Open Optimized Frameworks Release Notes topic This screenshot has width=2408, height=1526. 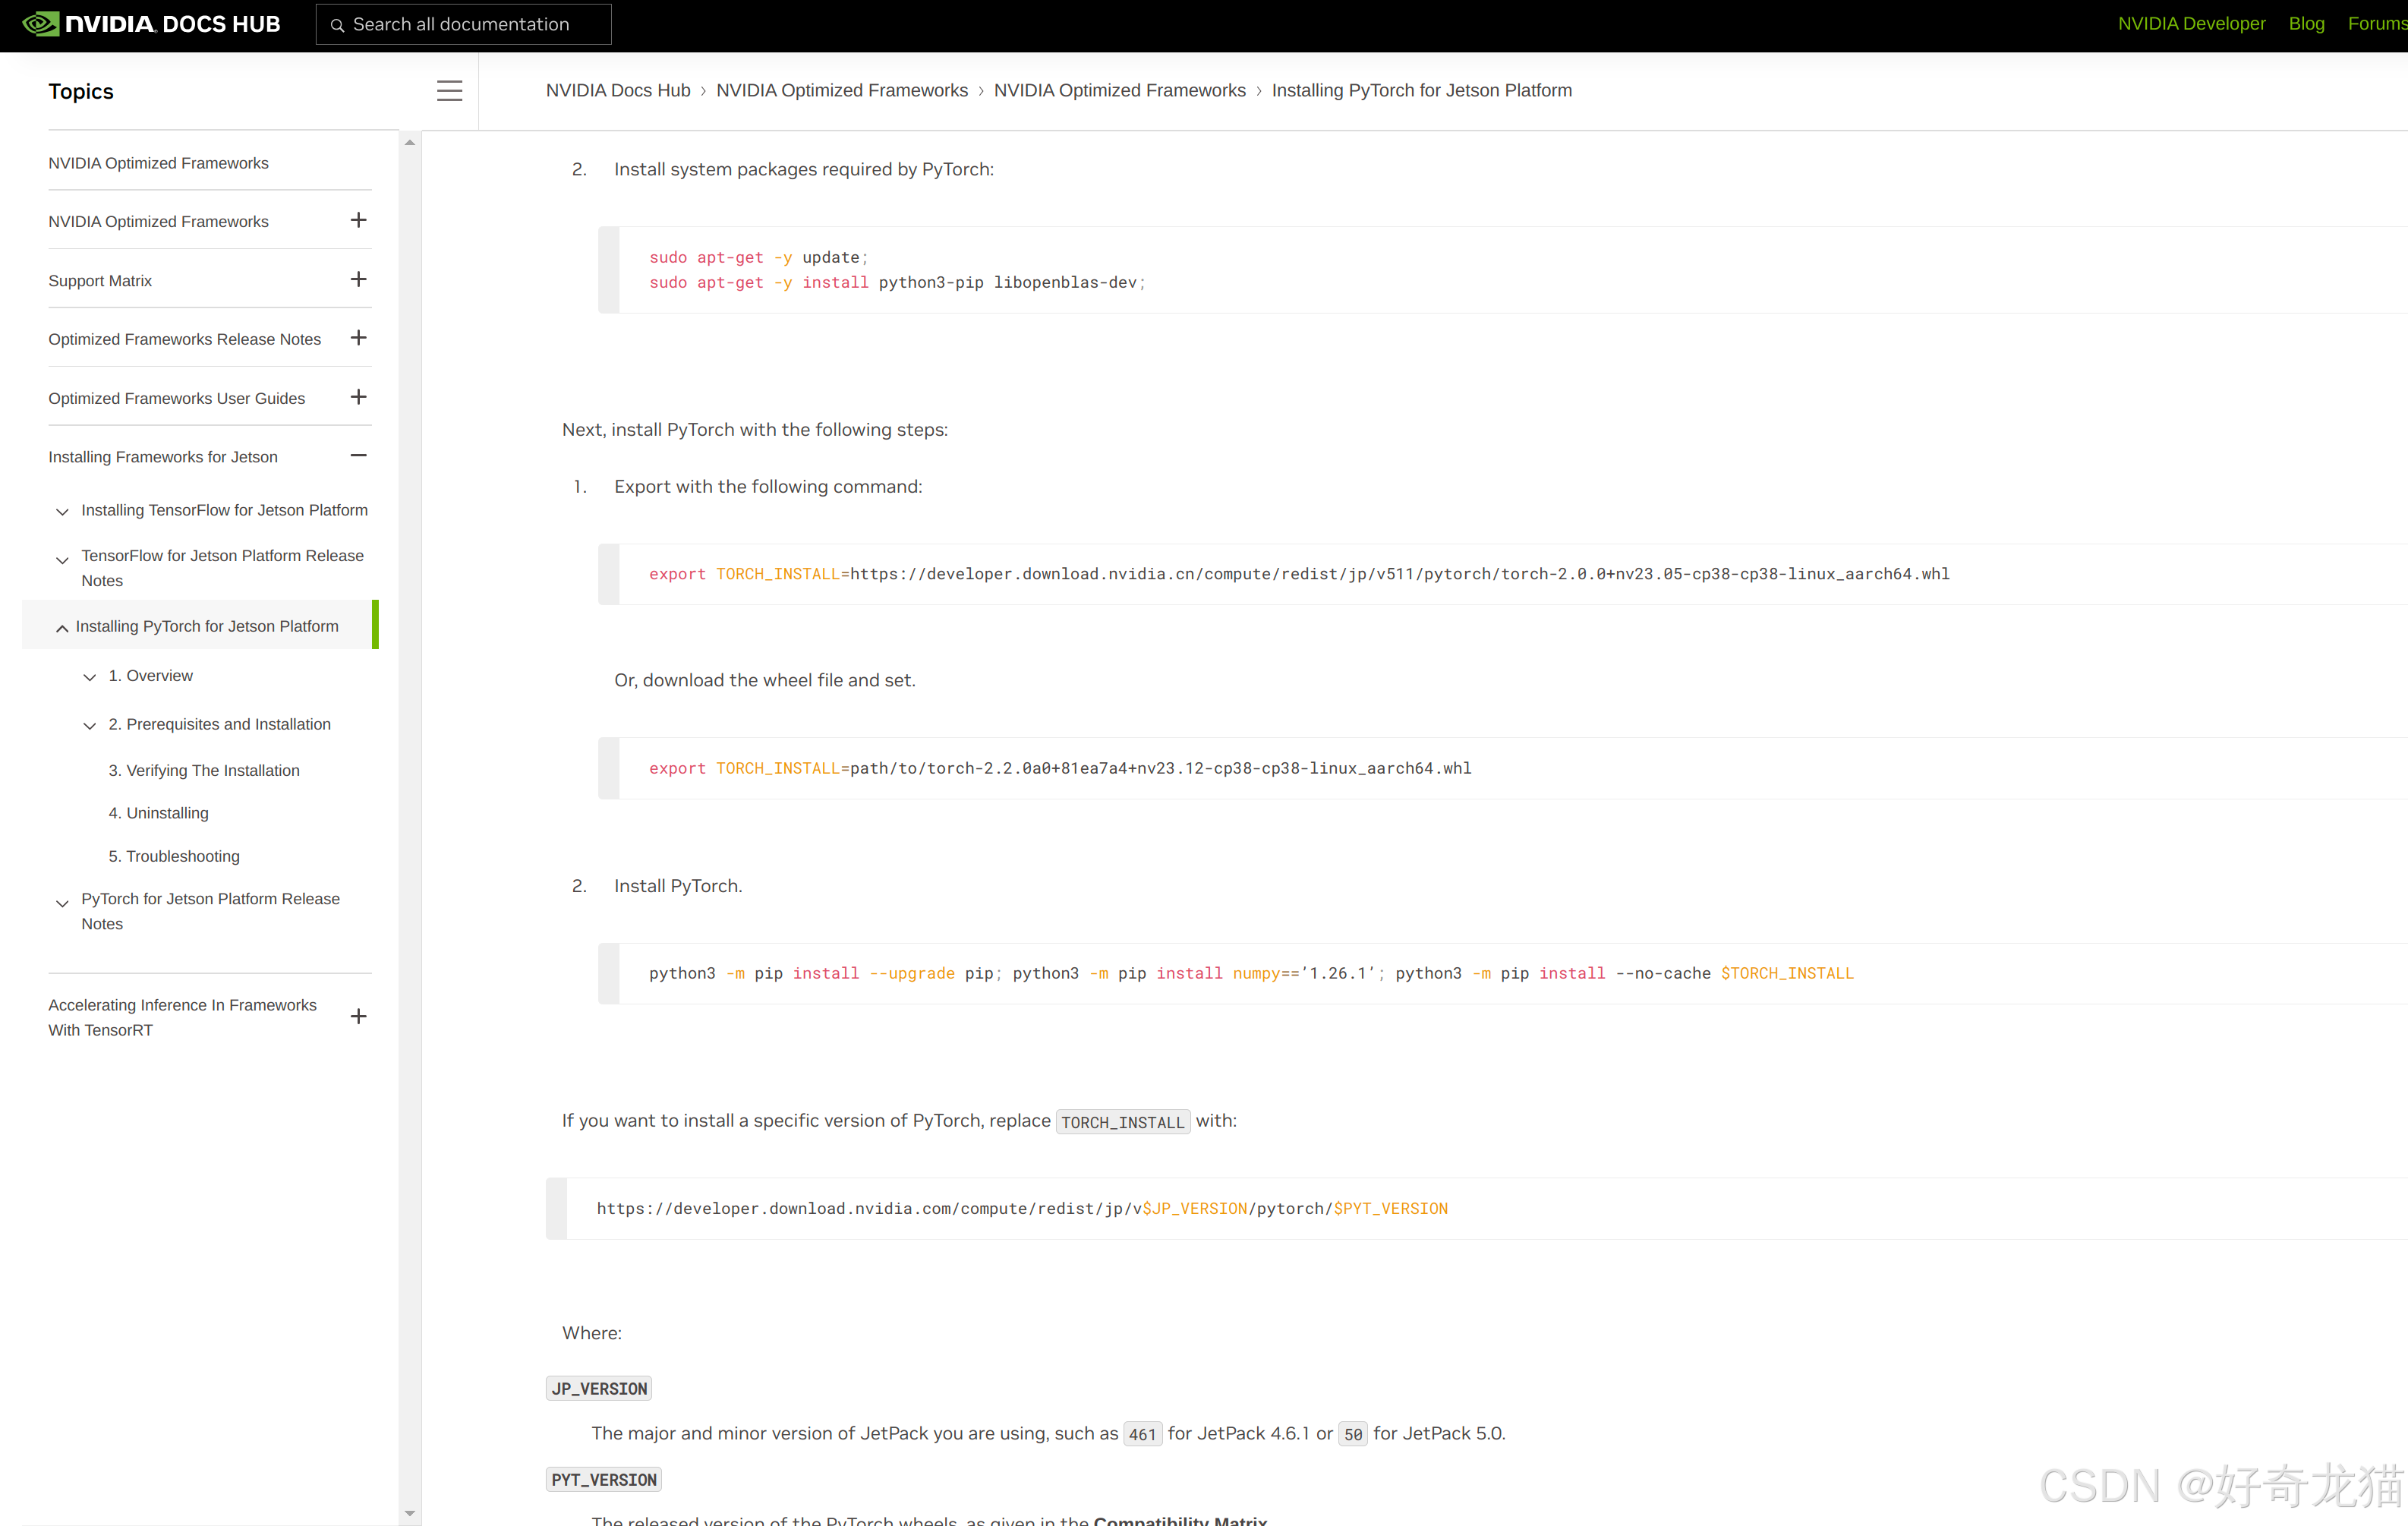point(184,339)
